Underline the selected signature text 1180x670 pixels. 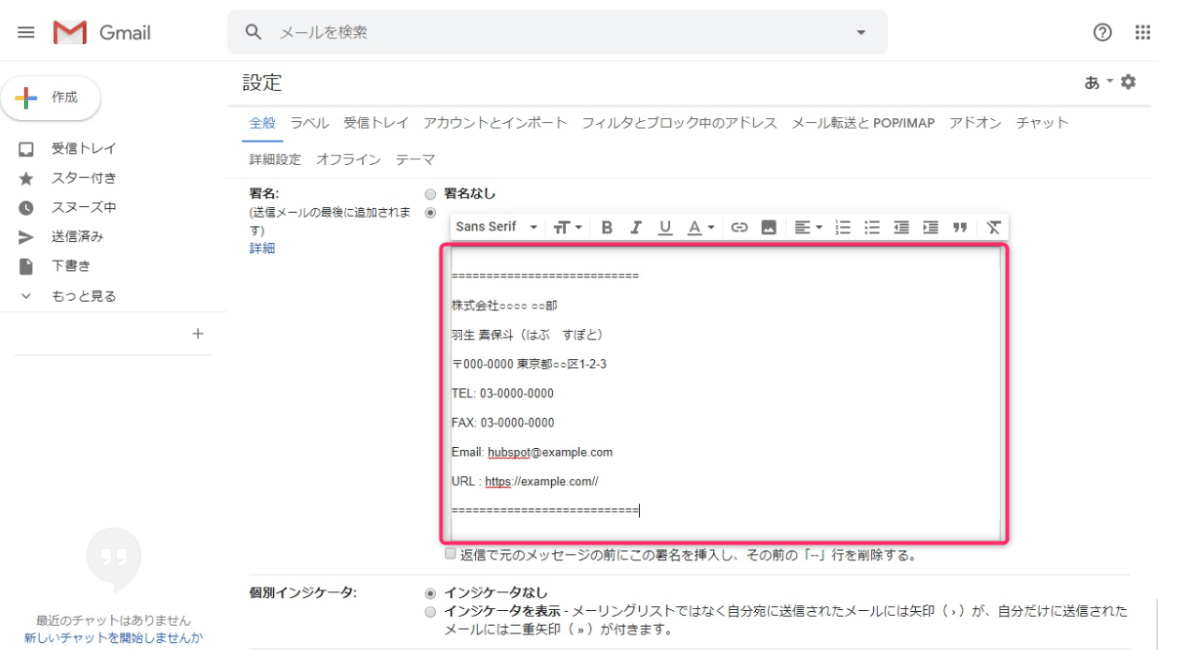point(664,227)
